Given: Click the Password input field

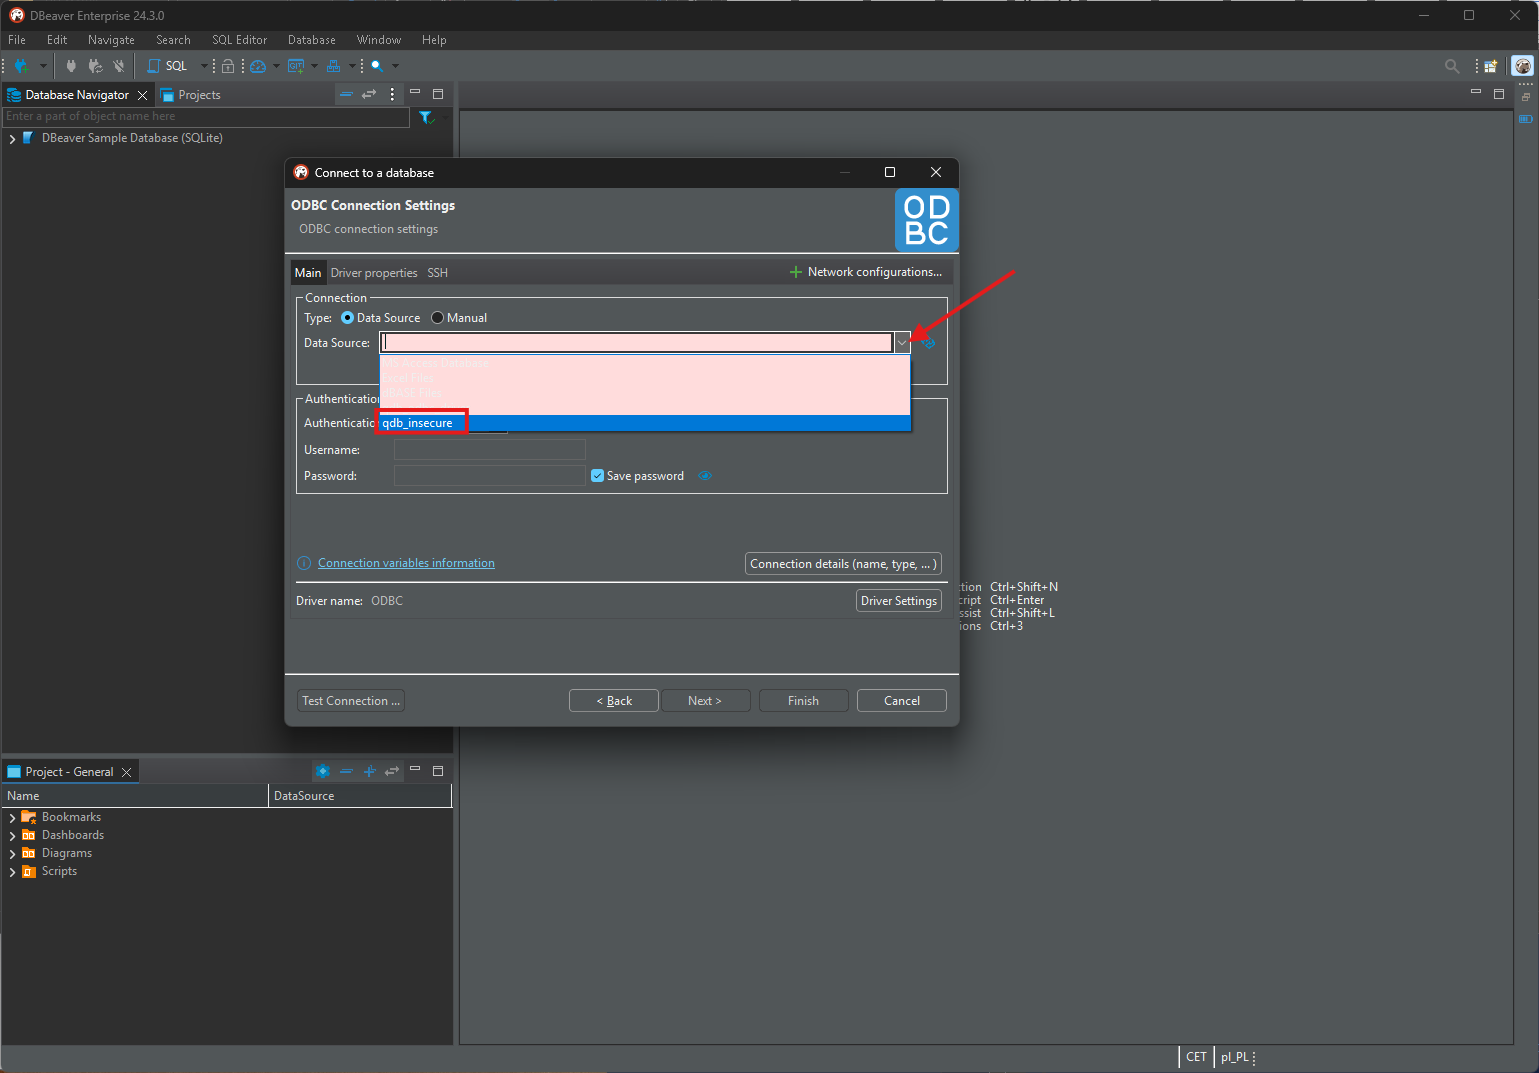Looking at the screenshot, I should [490, 476].
